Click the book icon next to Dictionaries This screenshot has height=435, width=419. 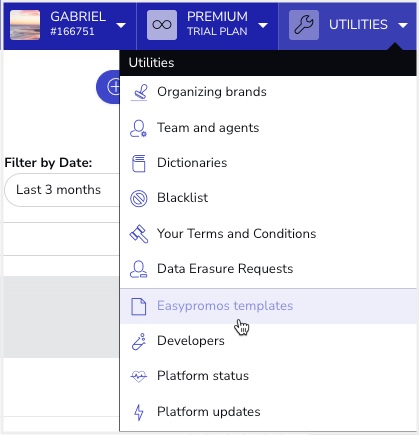click(138, 163)
